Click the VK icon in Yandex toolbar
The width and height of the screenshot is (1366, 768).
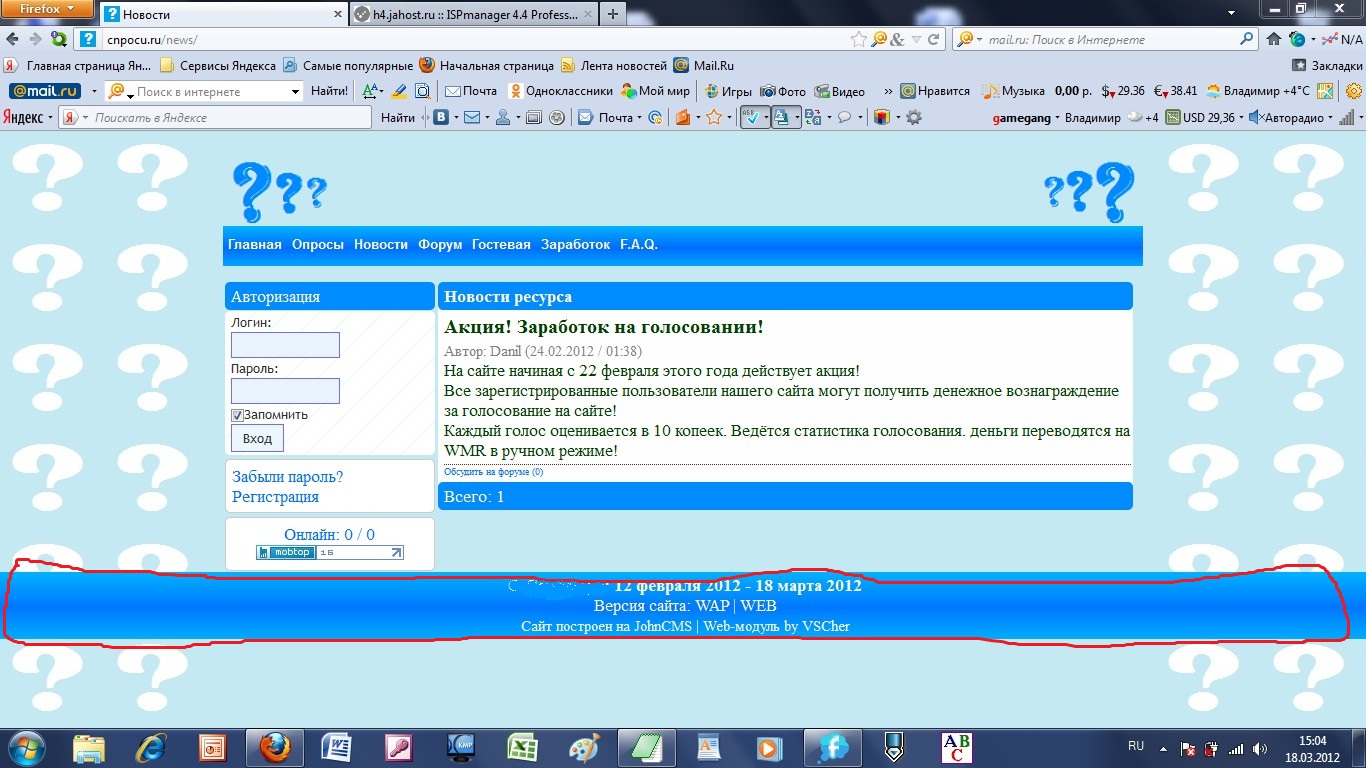(440, 117)
